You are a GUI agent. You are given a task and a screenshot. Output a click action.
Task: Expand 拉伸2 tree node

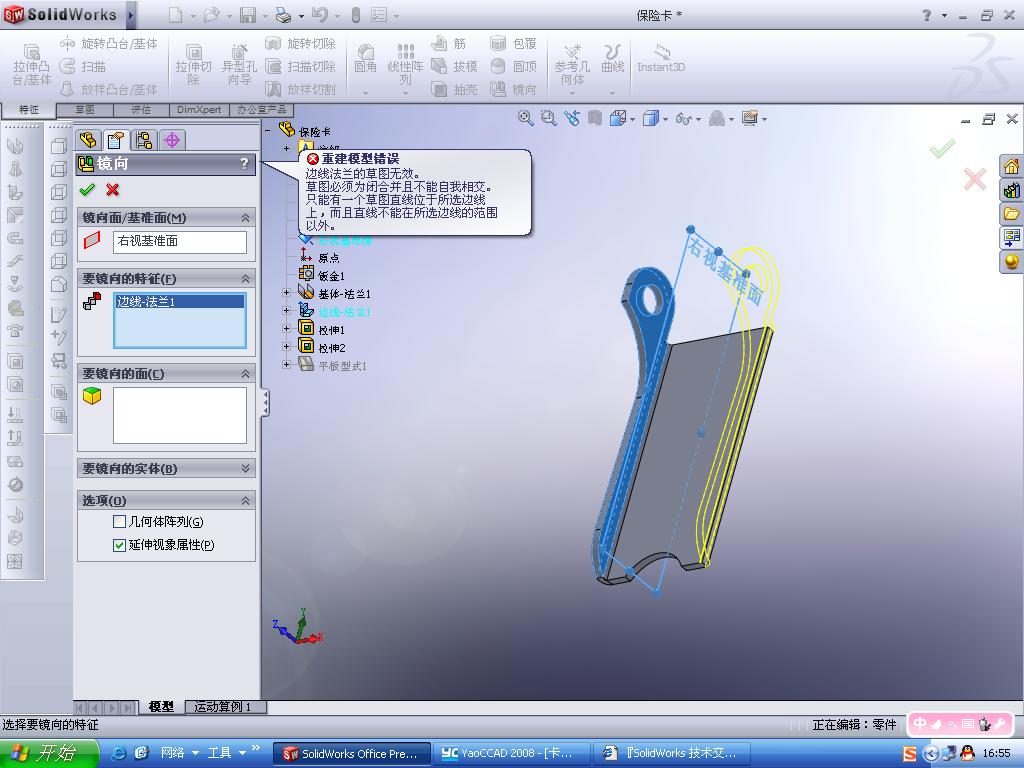click(287, 347)
